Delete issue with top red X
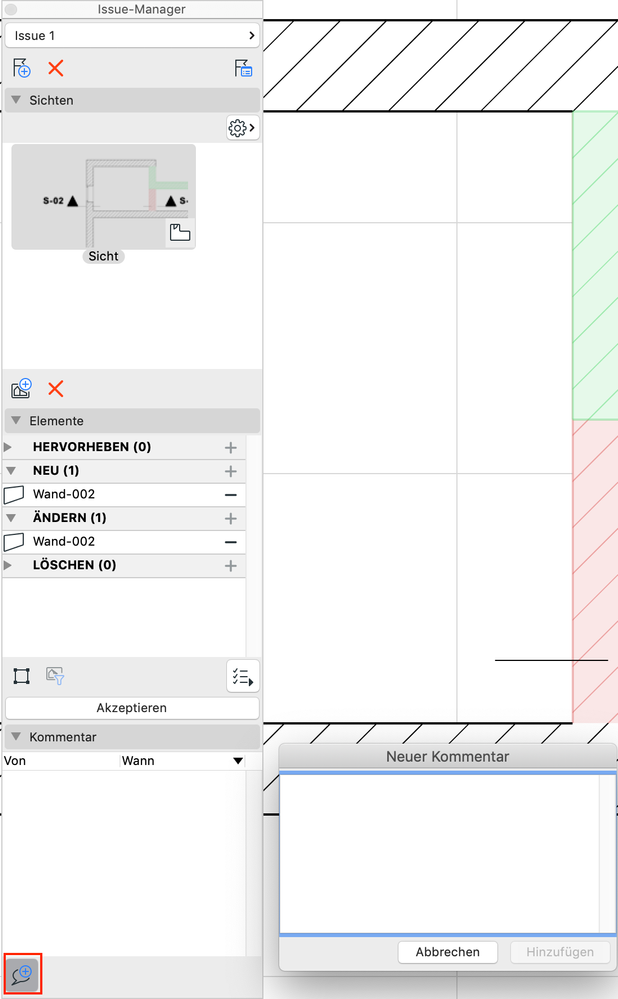Image resolution: width=618 pixels, height=999 pixels. point(55,68)
